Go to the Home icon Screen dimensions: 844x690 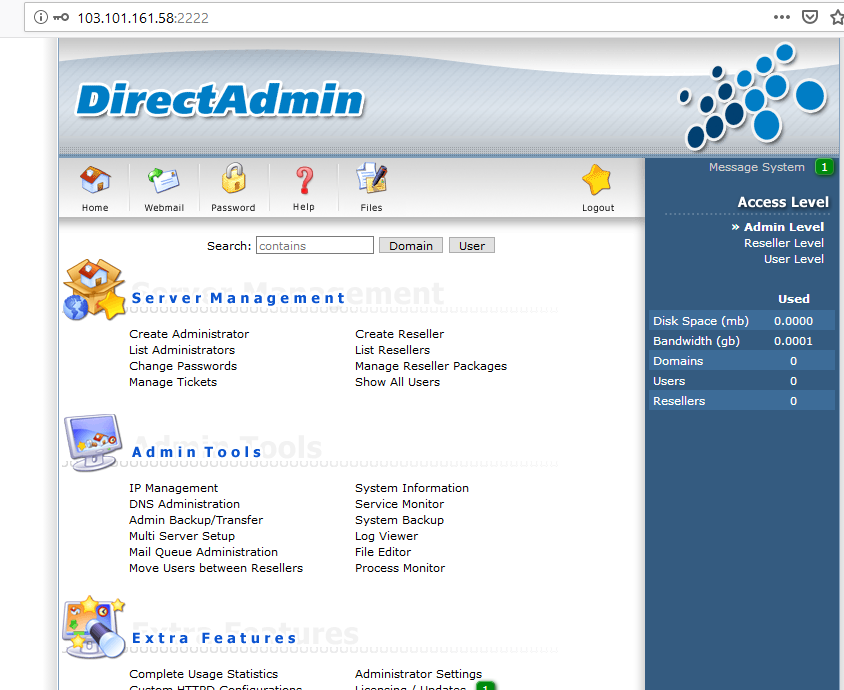click(95, 180)
